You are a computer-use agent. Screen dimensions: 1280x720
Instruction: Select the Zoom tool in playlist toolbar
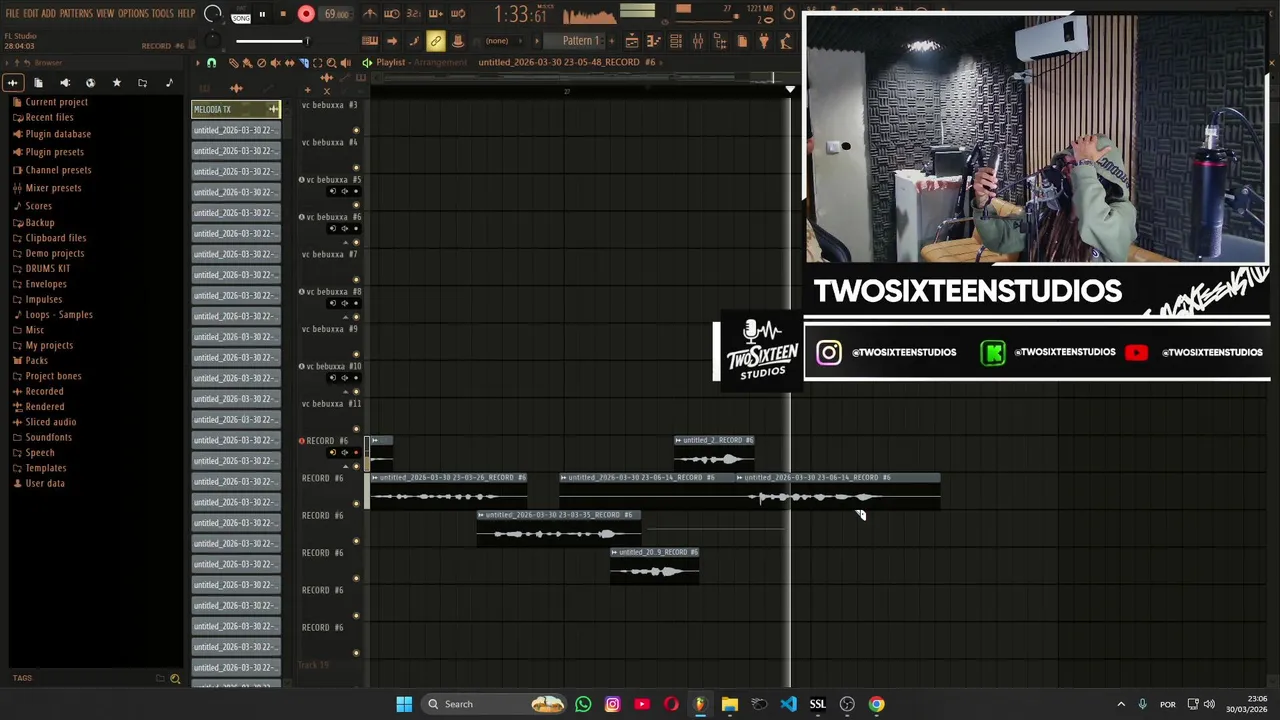coord(331,62)
